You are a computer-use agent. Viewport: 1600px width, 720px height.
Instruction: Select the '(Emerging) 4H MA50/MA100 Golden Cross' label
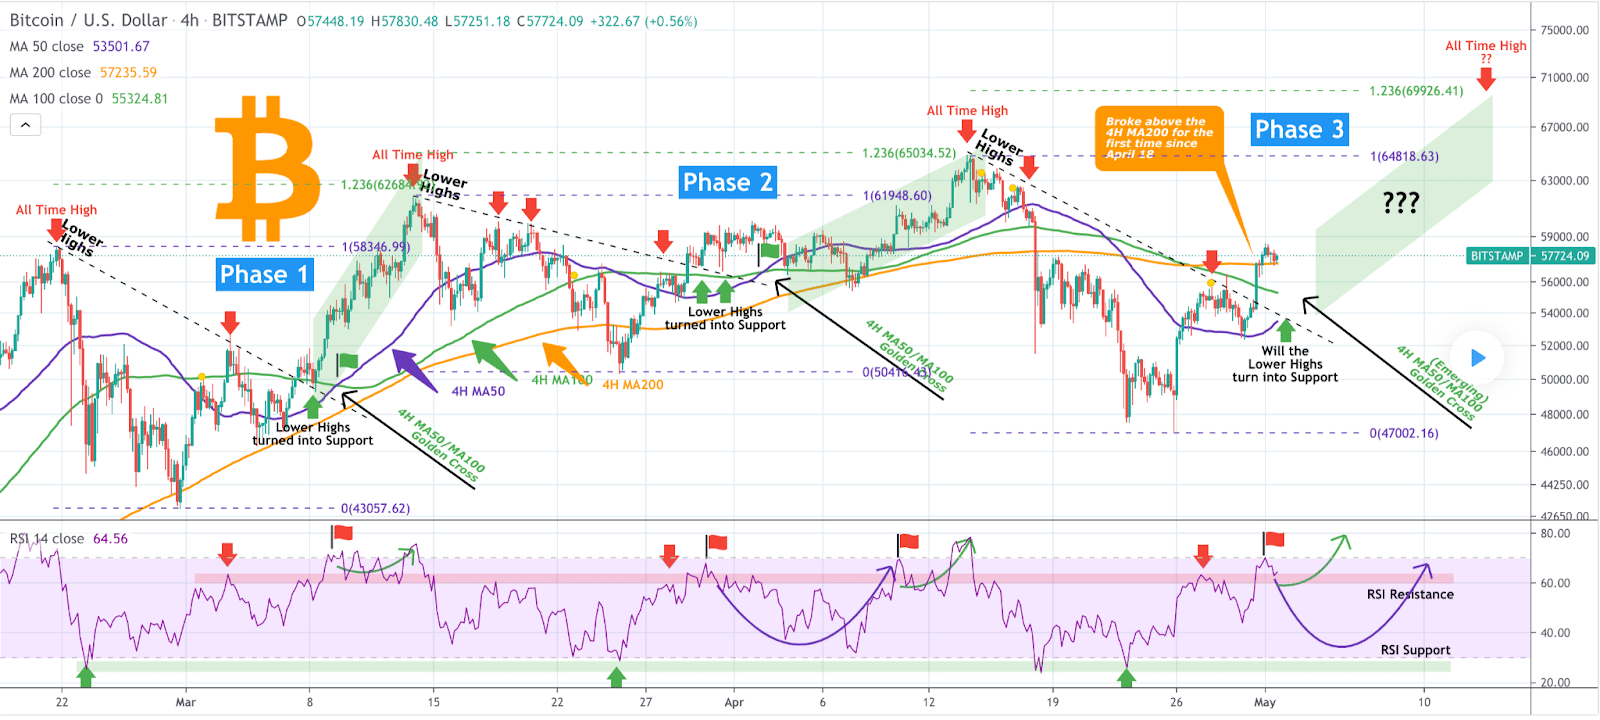click(1445, 384)
